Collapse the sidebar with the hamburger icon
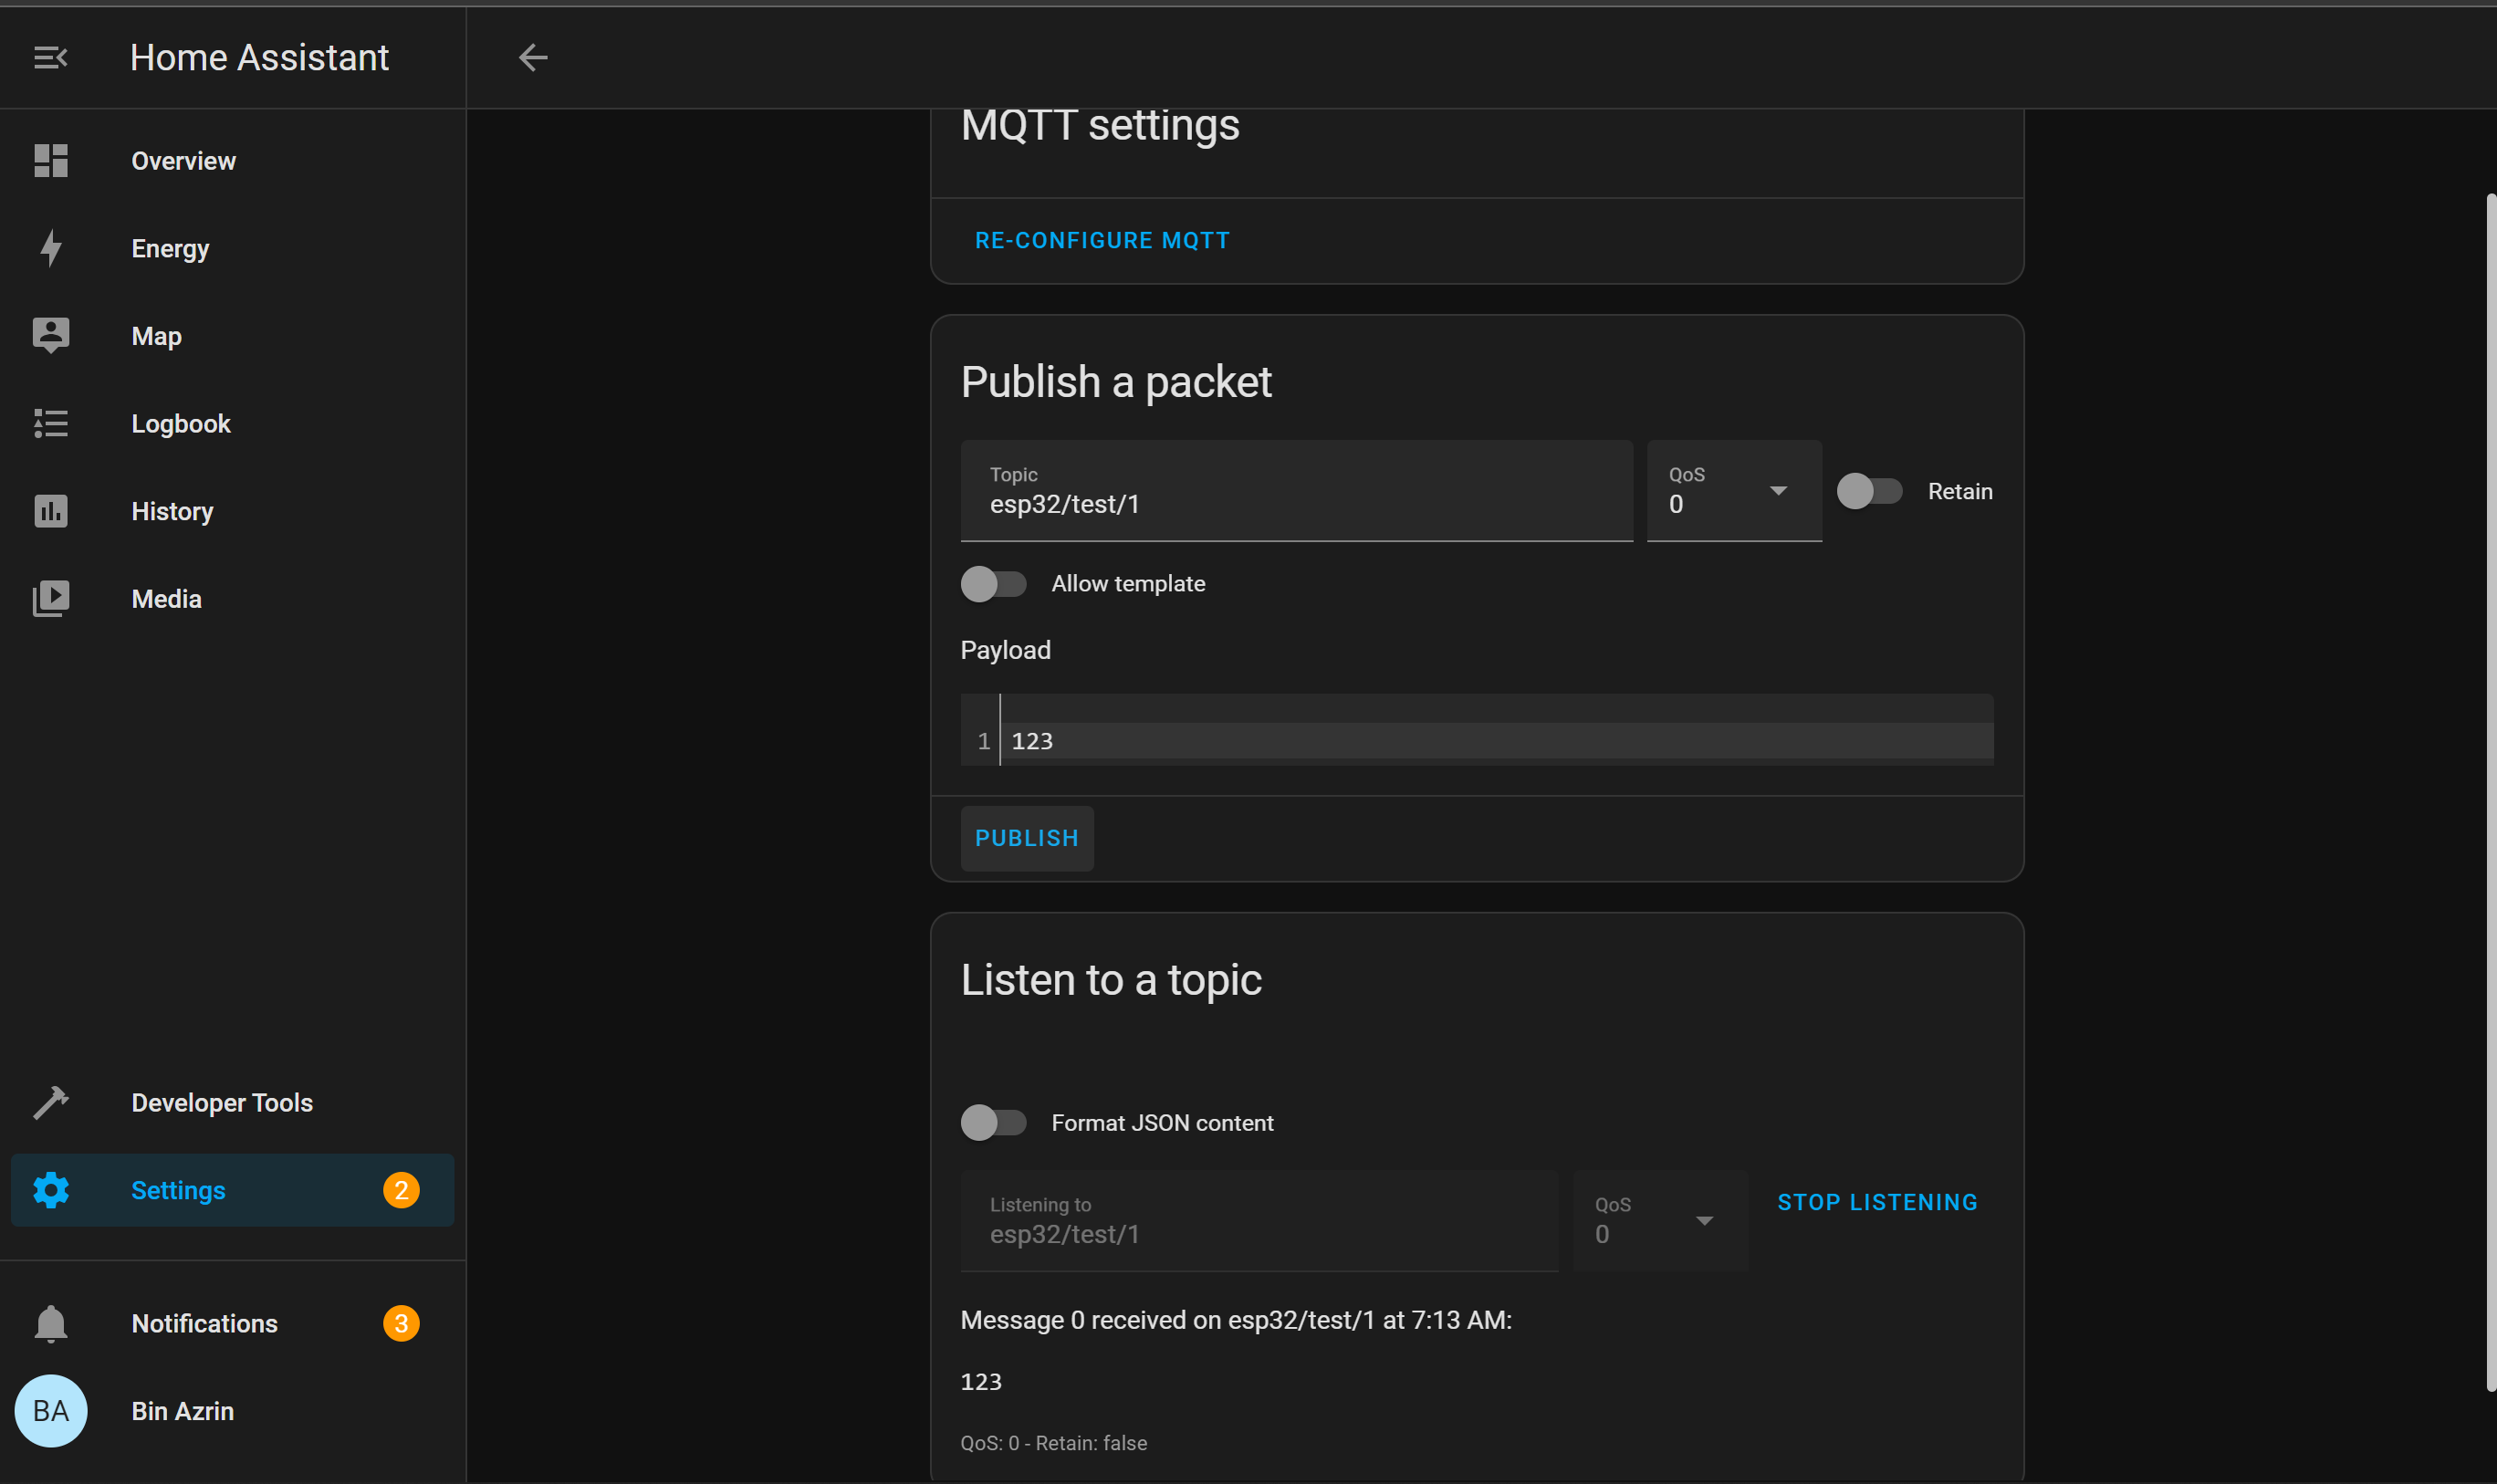 click(50, 58)
